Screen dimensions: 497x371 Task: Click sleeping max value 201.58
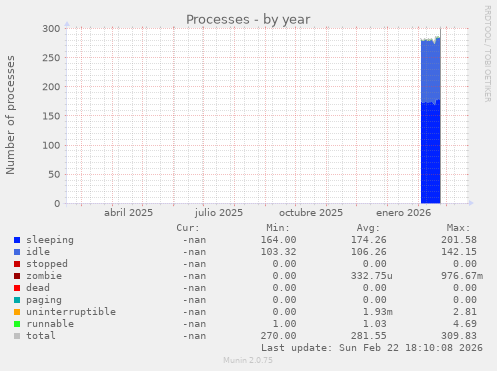pyautogui.click(x=459, y=240)
